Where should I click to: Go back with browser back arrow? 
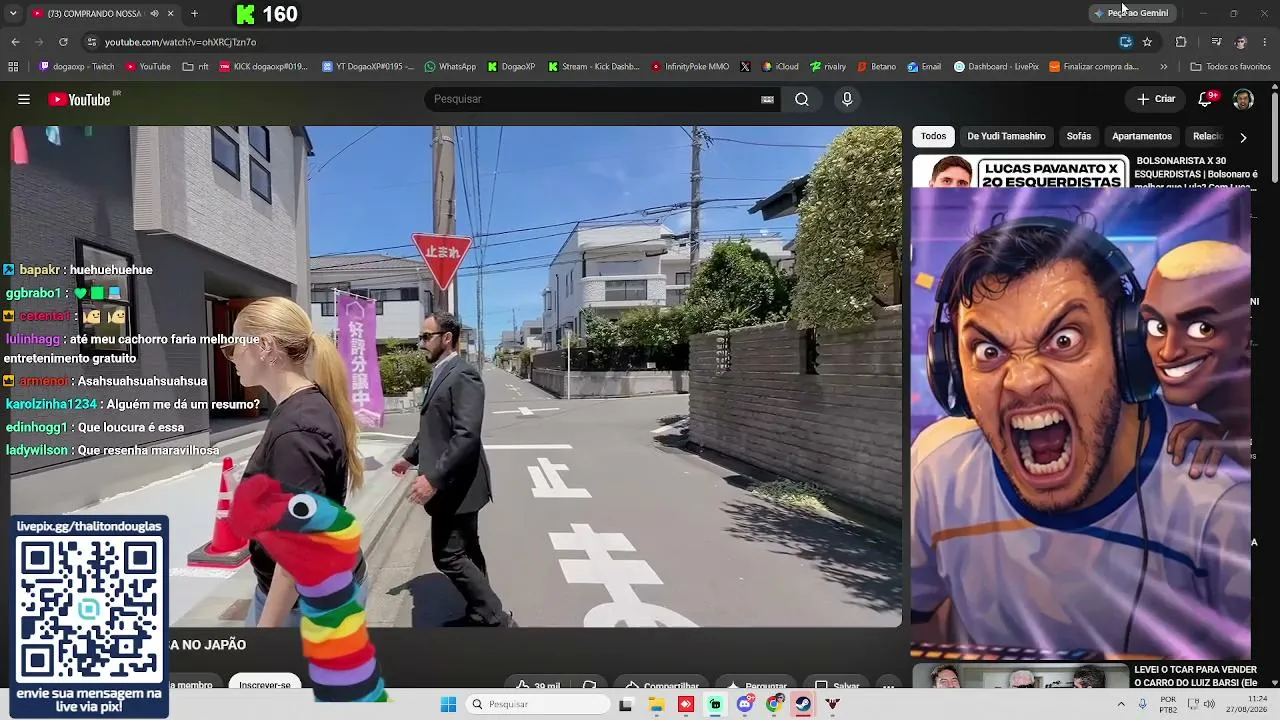pyautogui.click(x=15, y=42)
